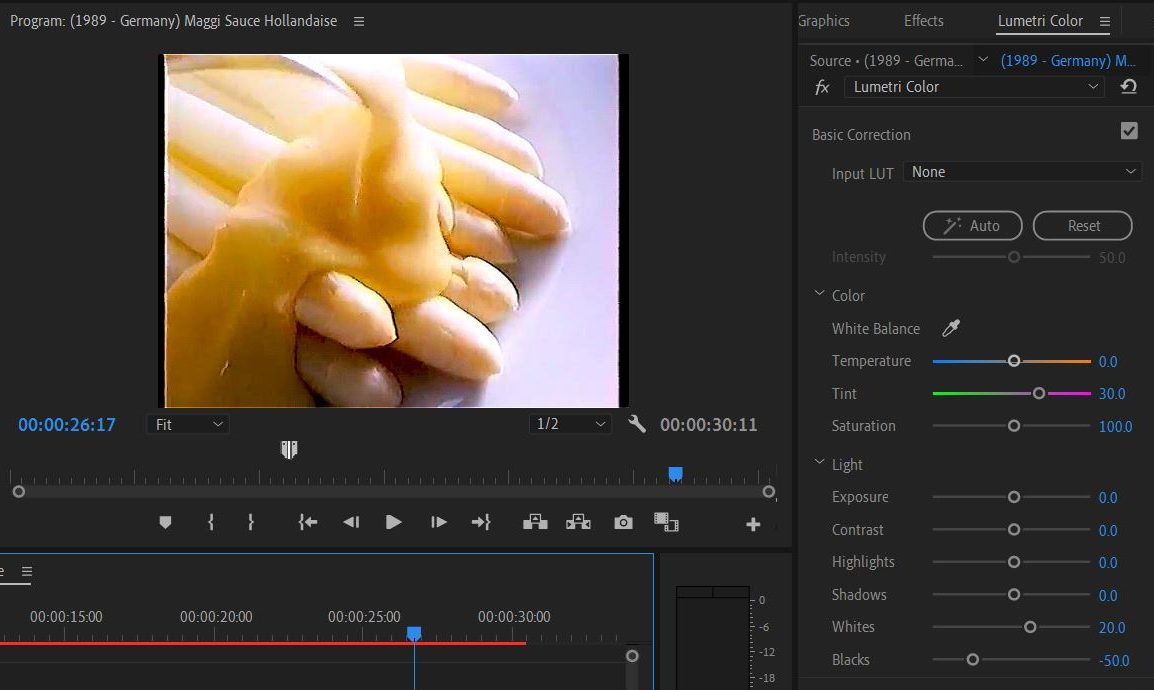Collapse the Light section
The width and height of the screenshot is (1154, 690).
pos(819,463)
